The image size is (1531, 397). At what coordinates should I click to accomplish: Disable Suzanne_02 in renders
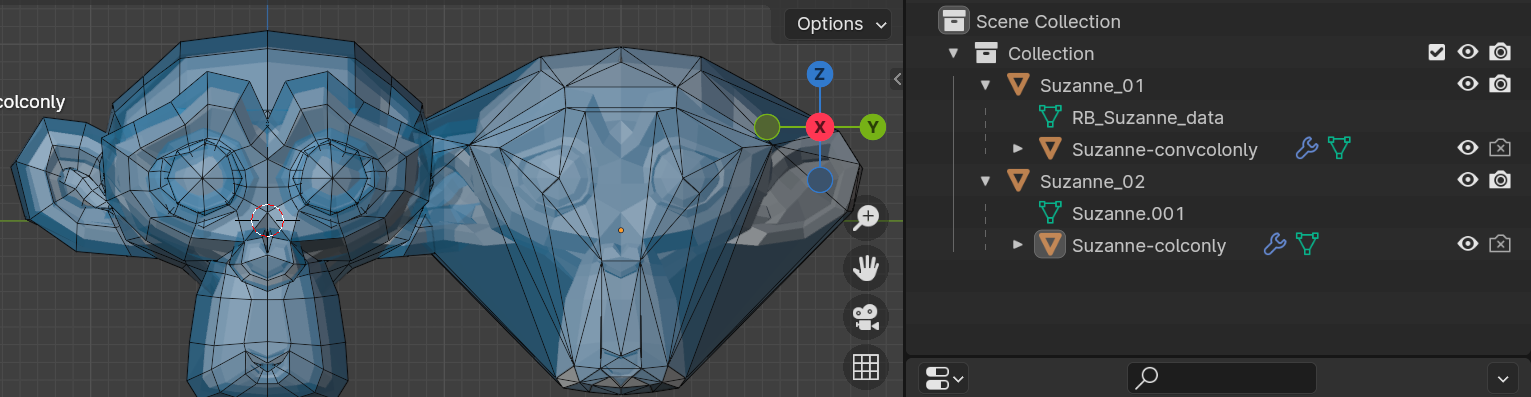pos(1500,180)
